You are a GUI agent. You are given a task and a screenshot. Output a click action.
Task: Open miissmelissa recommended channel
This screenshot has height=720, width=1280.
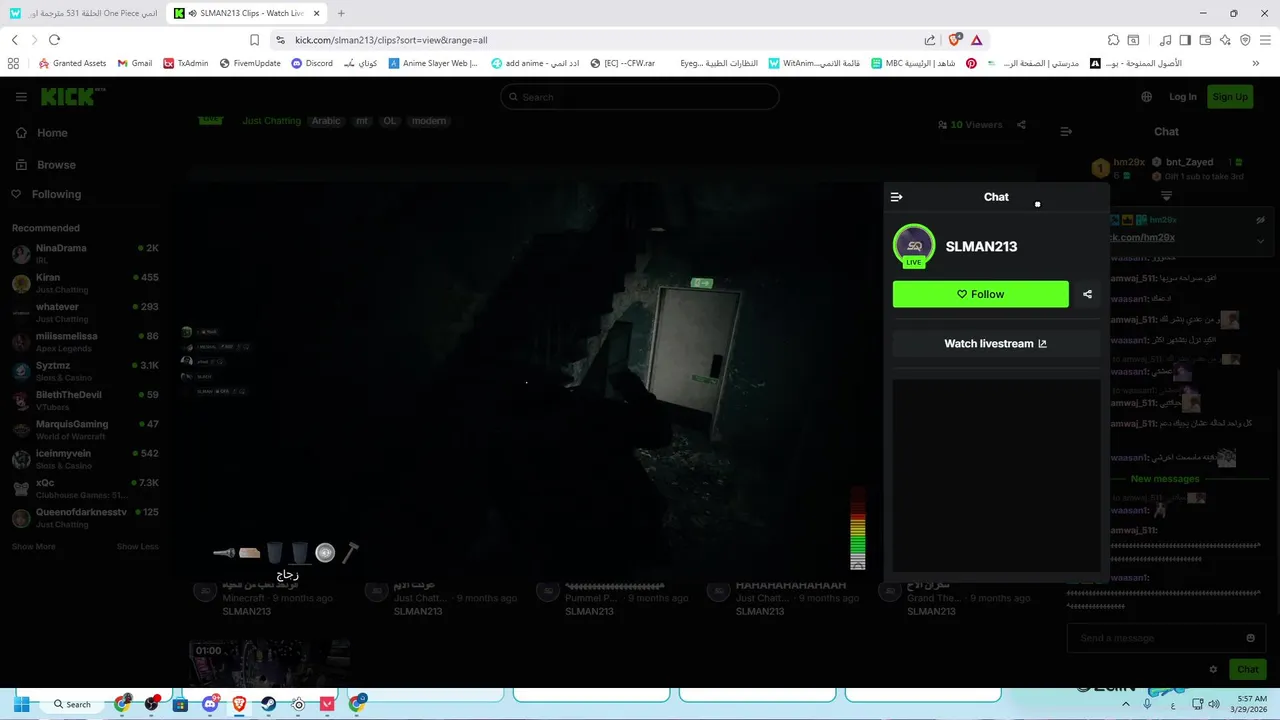[x=85, y=341]
